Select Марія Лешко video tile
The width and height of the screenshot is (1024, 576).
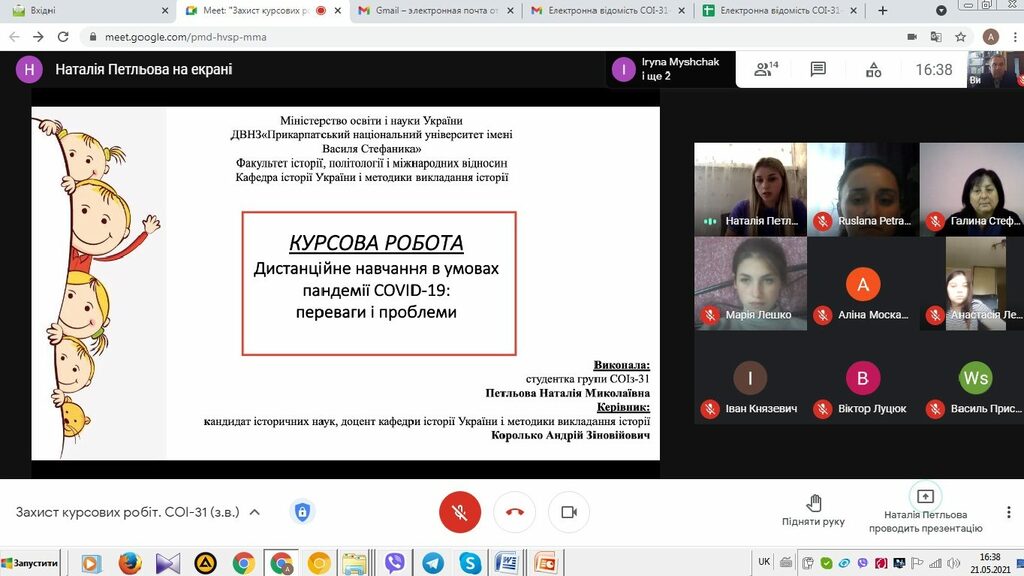tap(750, 283)
